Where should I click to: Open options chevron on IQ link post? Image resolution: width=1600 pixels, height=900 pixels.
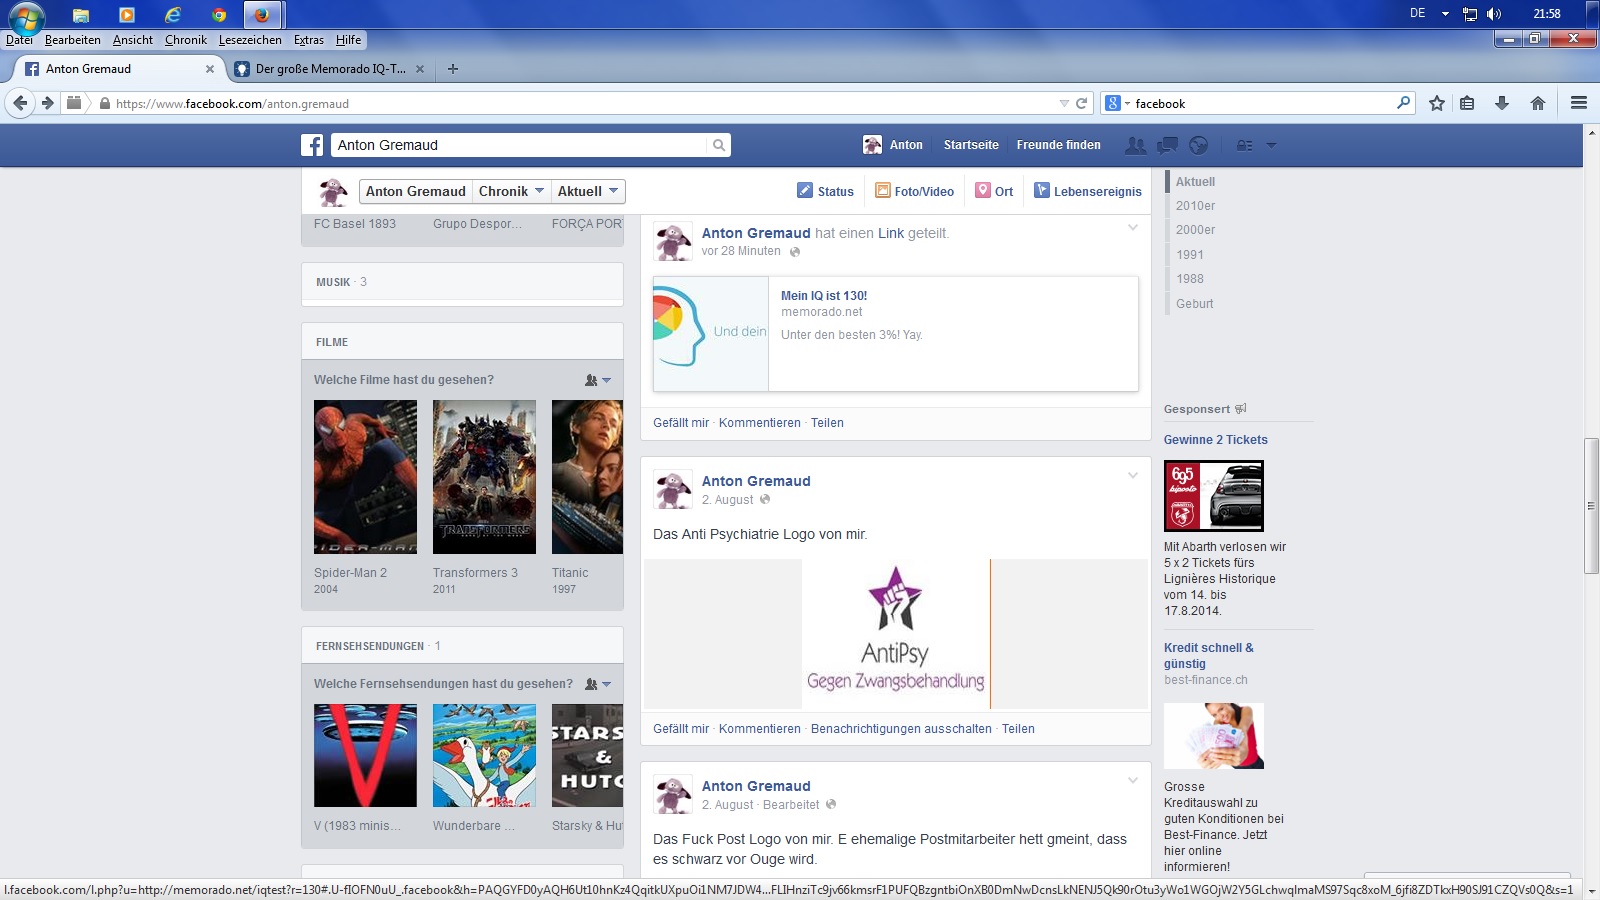[x=1133, y=228]
